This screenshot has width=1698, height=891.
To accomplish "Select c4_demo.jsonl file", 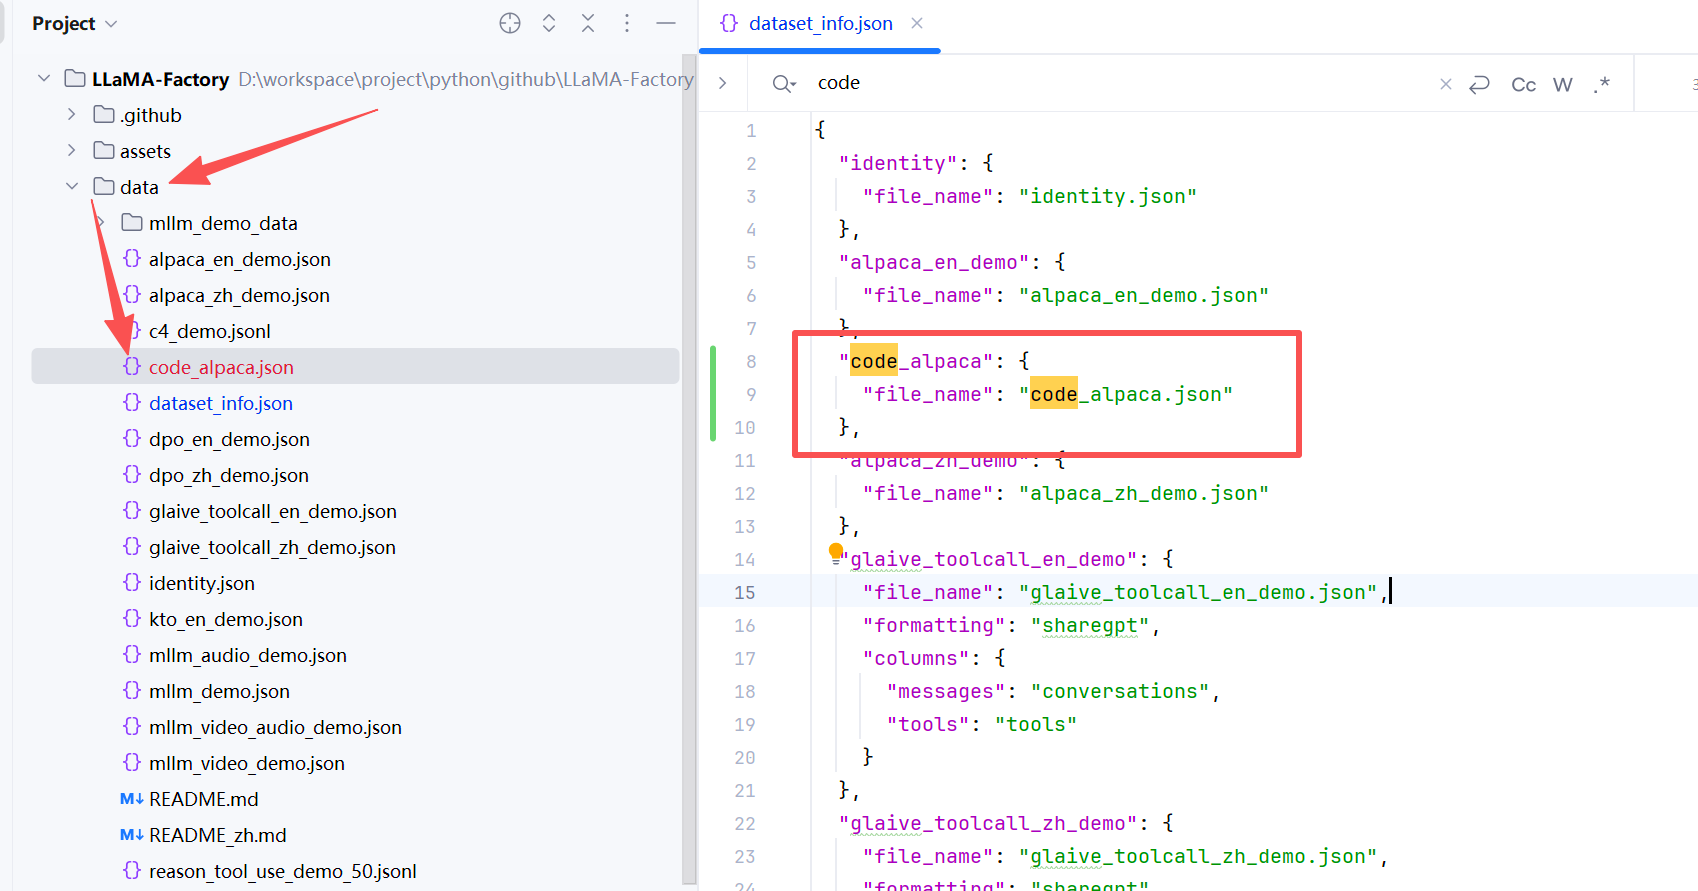I will 209,331.
